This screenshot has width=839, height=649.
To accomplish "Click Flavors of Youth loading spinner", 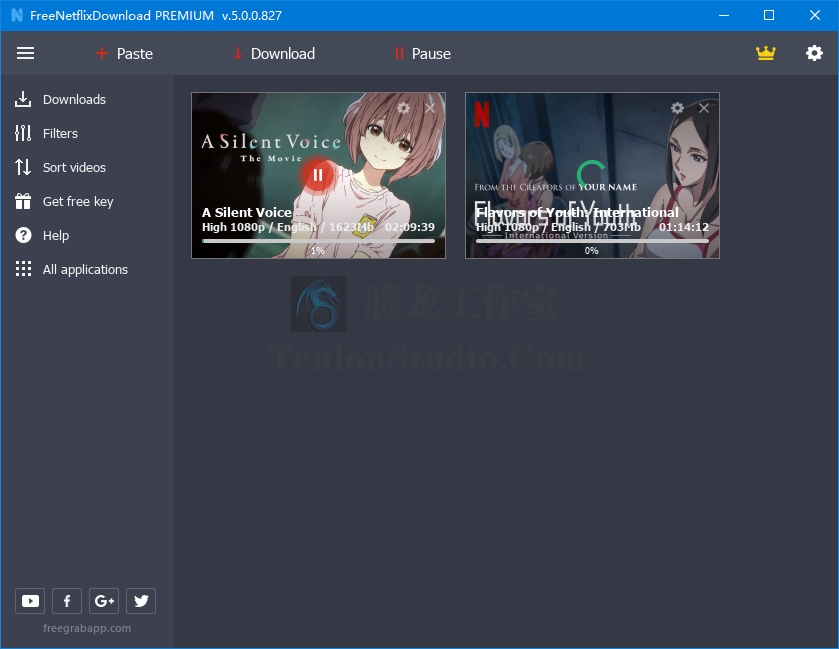I will [x=591, y=174].
